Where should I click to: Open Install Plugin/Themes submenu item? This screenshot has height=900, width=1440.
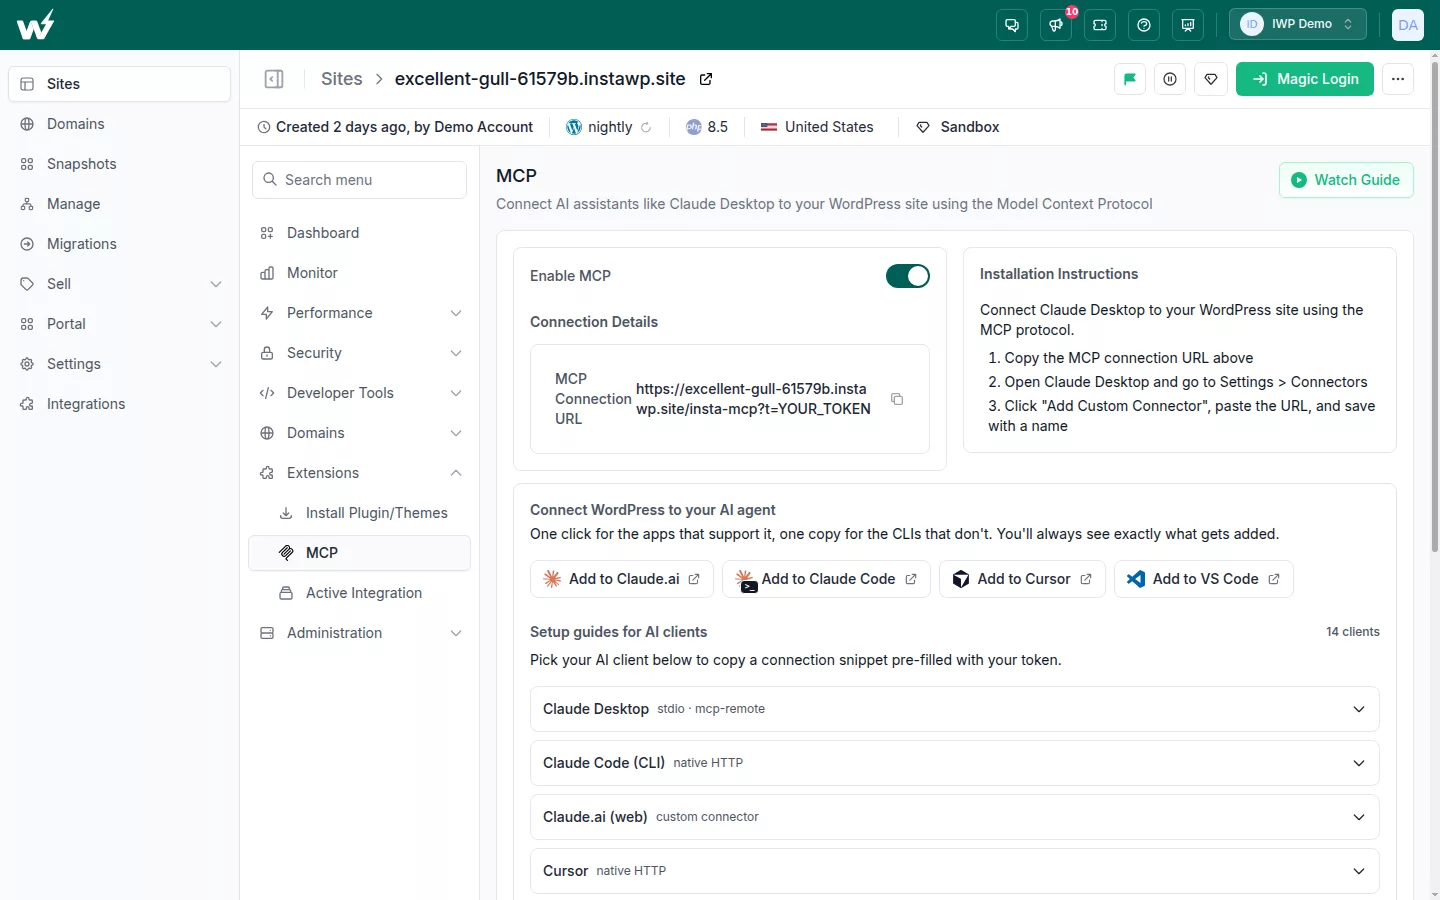(x=360, y=513)
